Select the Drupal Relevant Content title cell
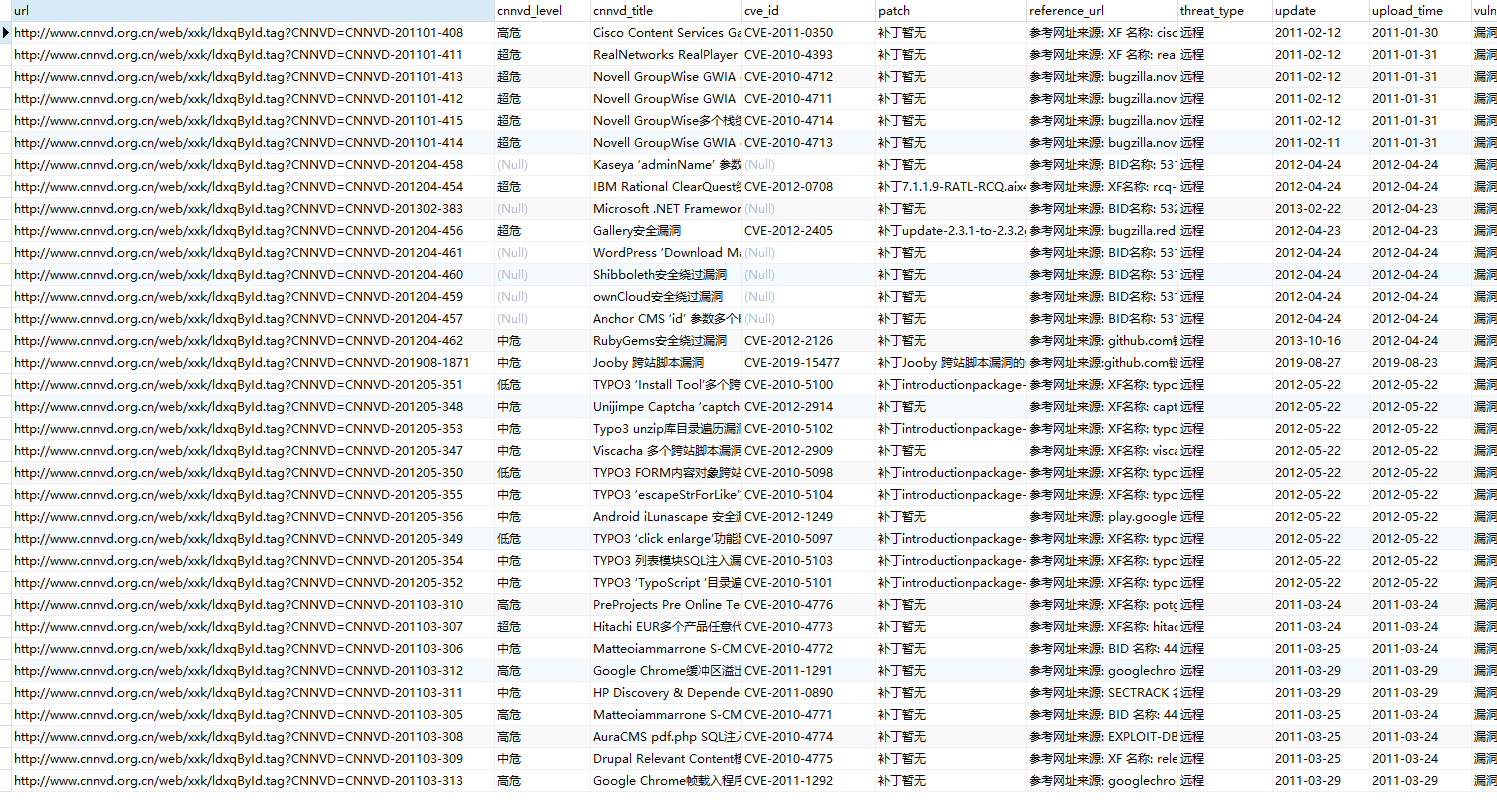1497x808 pixels. [x=666, y=759]
